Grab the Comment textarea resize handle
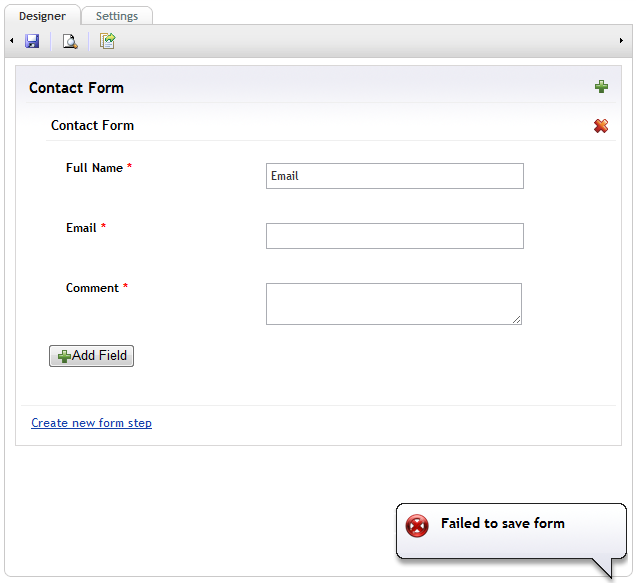The image size is (637, 586). click(x=517, y=320)
